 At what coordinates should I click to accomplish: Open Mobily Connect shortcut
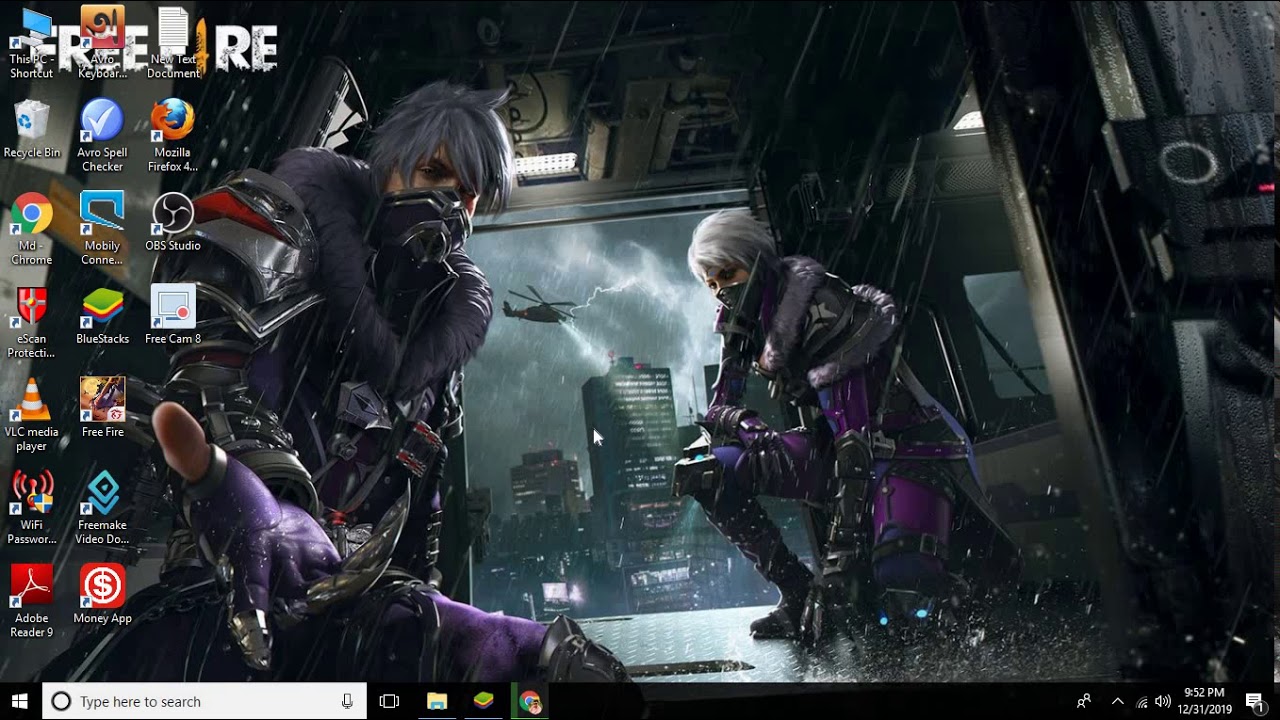point(102,229)
